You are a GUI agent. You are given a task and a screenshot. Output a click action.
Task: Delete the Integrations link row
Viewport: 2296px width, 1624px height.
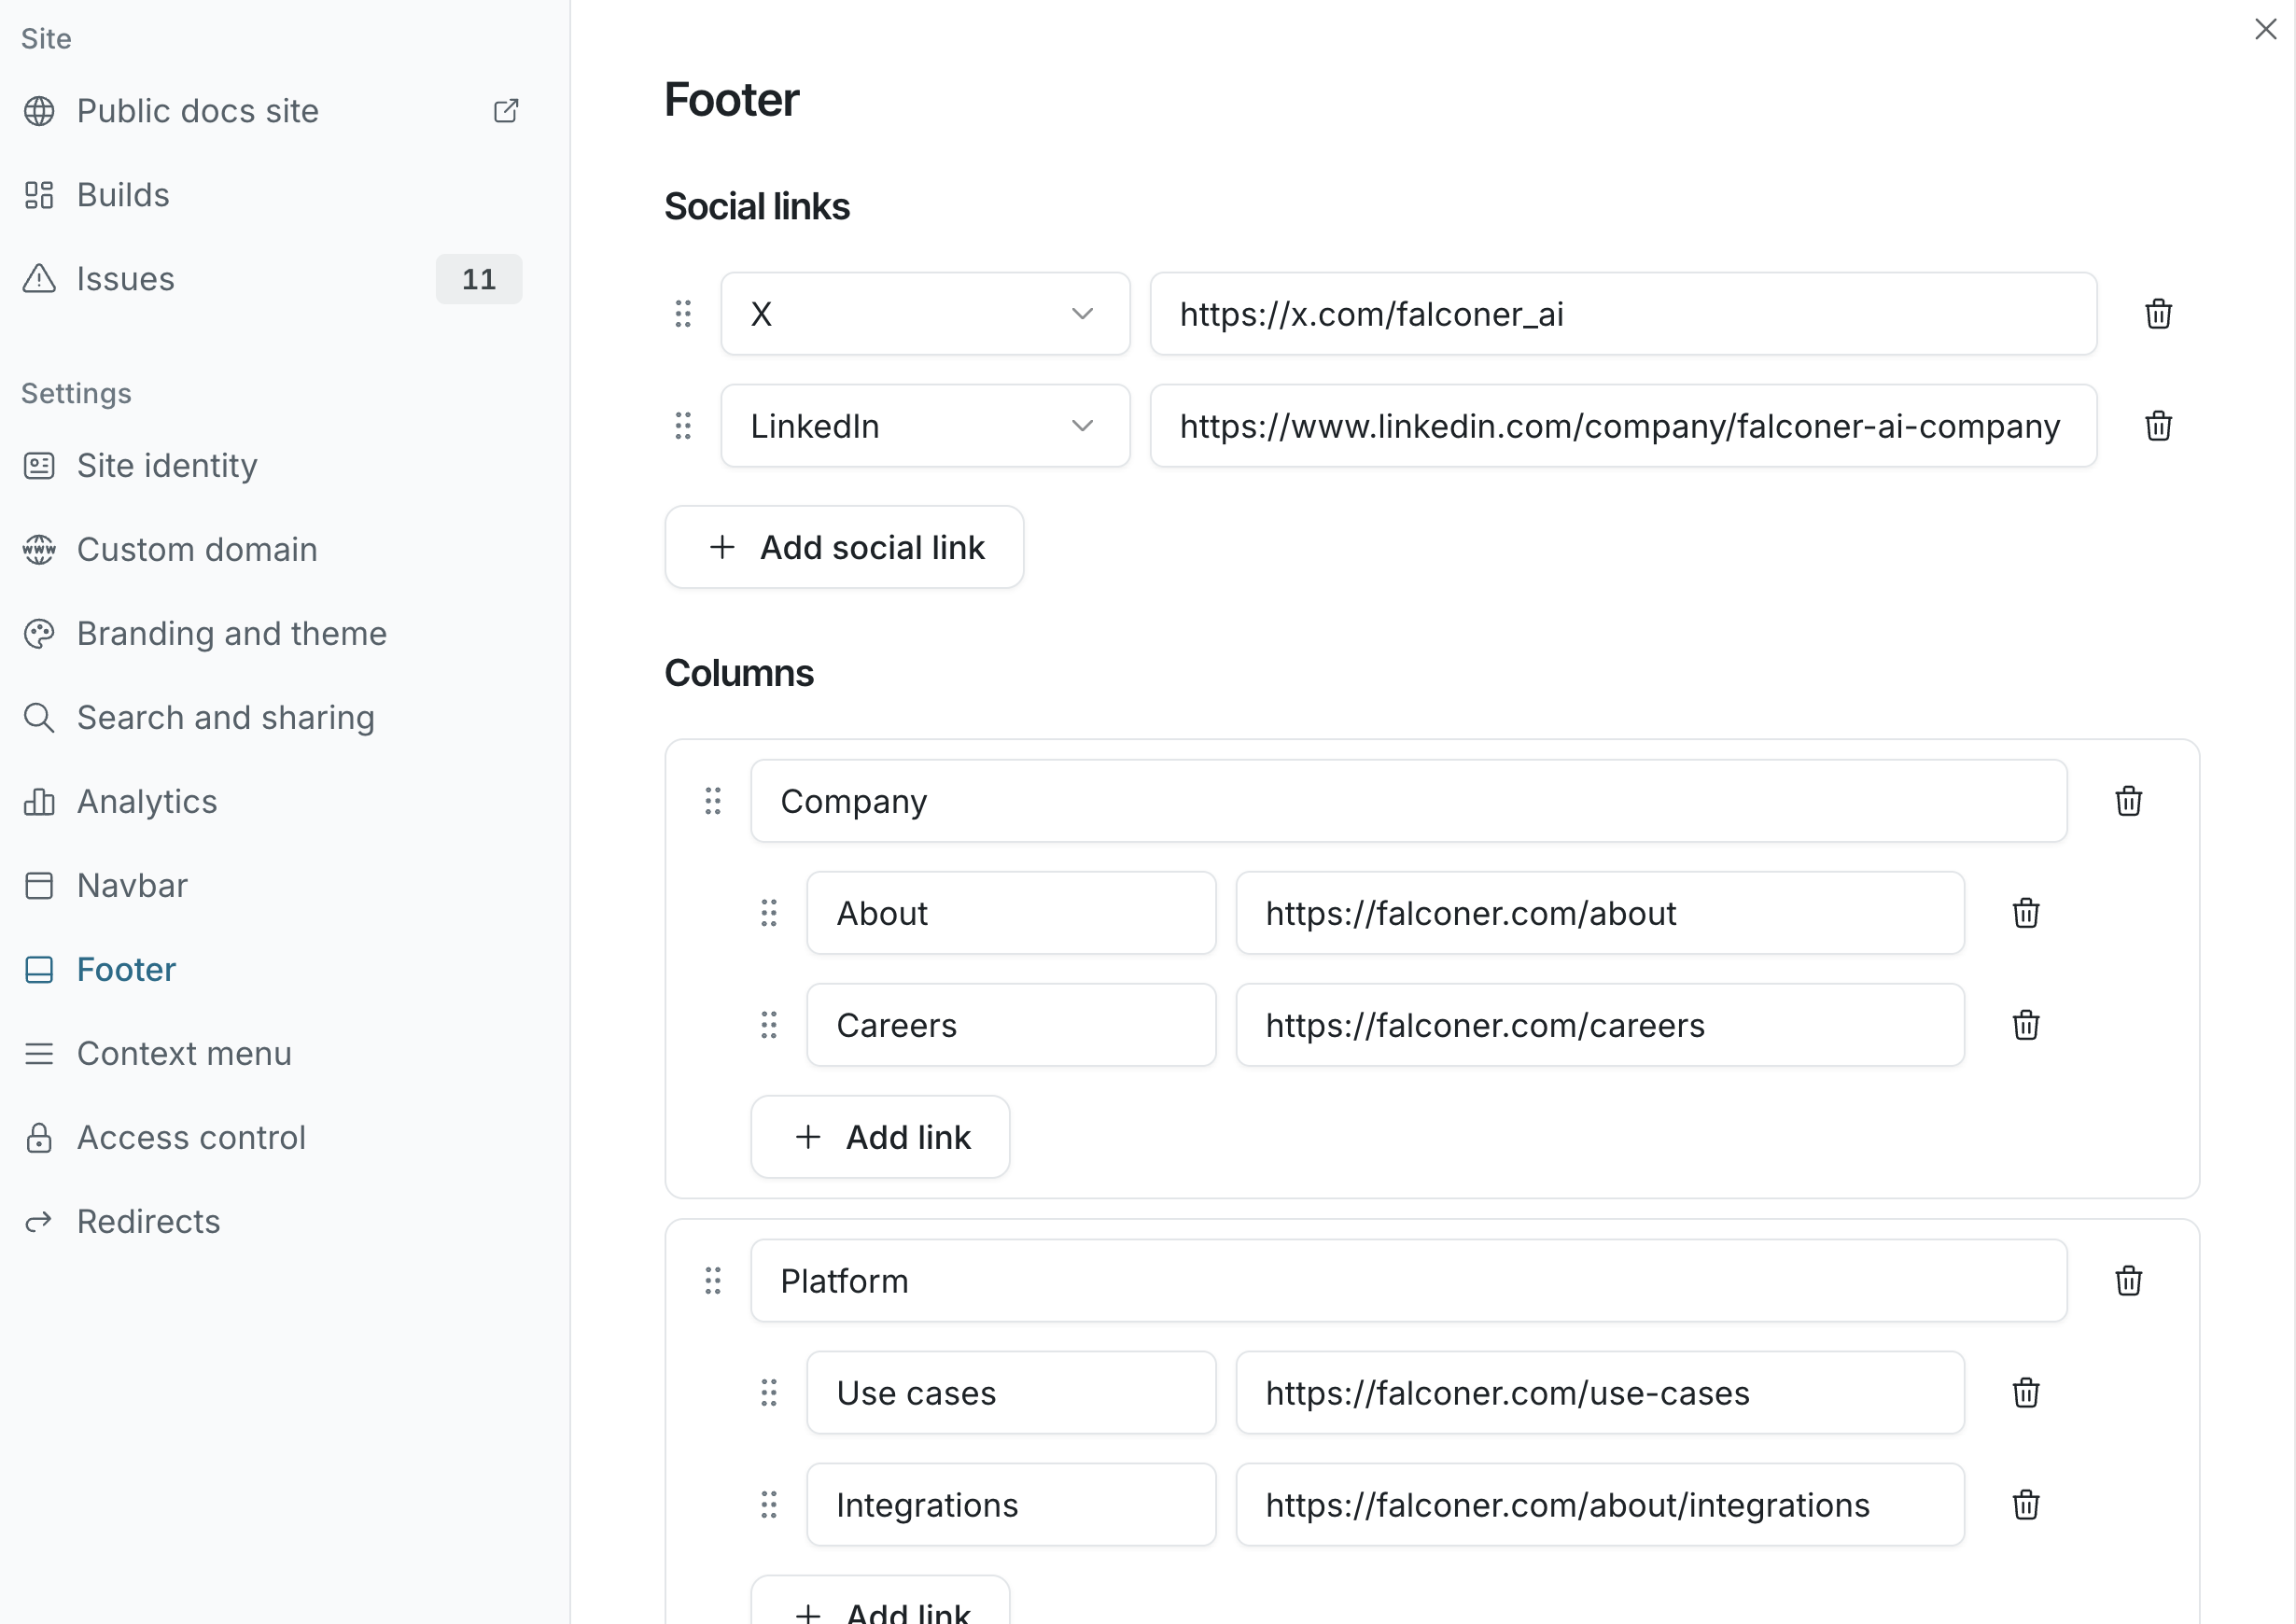pos(2026,1505)
